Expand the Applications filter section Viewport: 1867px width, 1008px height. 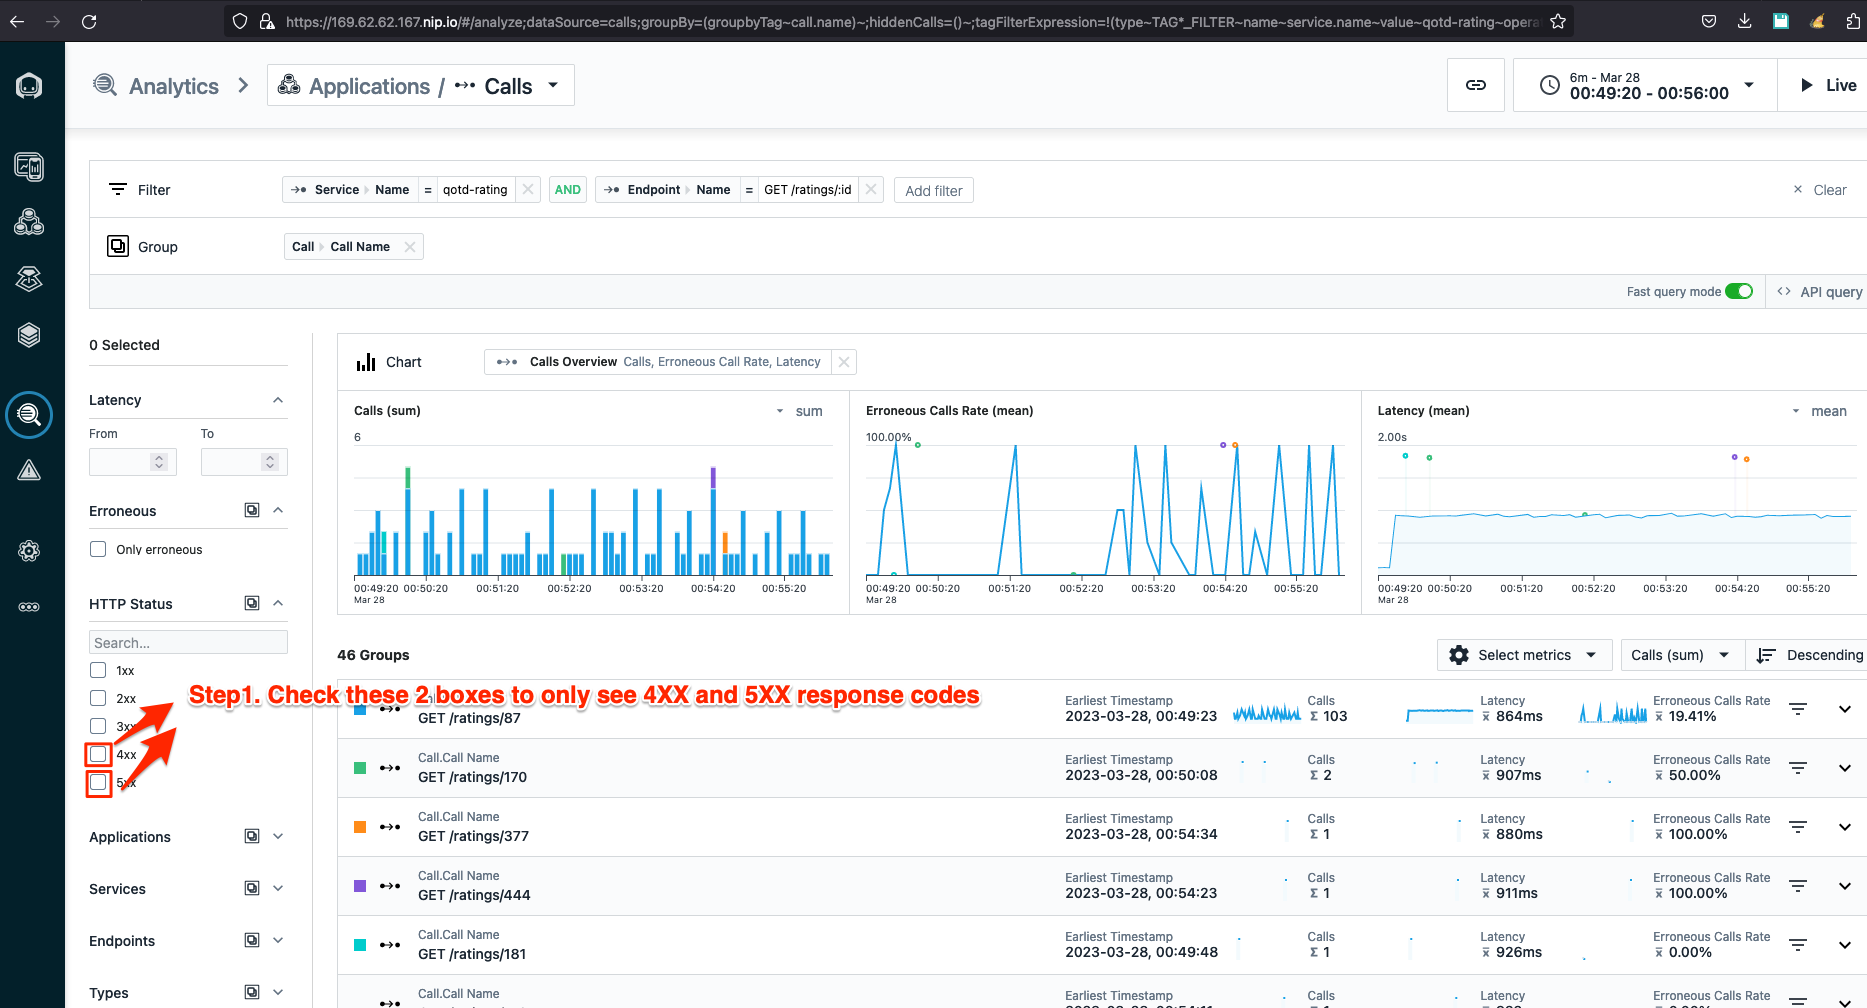coord(278,836)
